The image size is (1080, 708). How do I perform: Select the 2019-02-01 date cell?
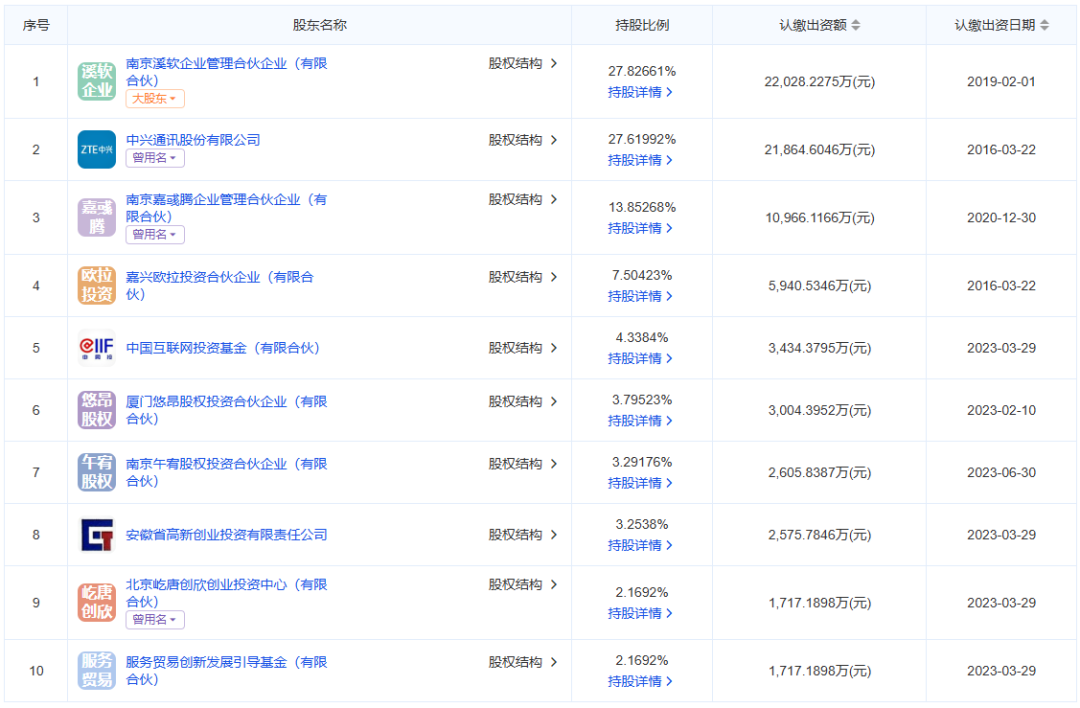(x=1001, y=81)
